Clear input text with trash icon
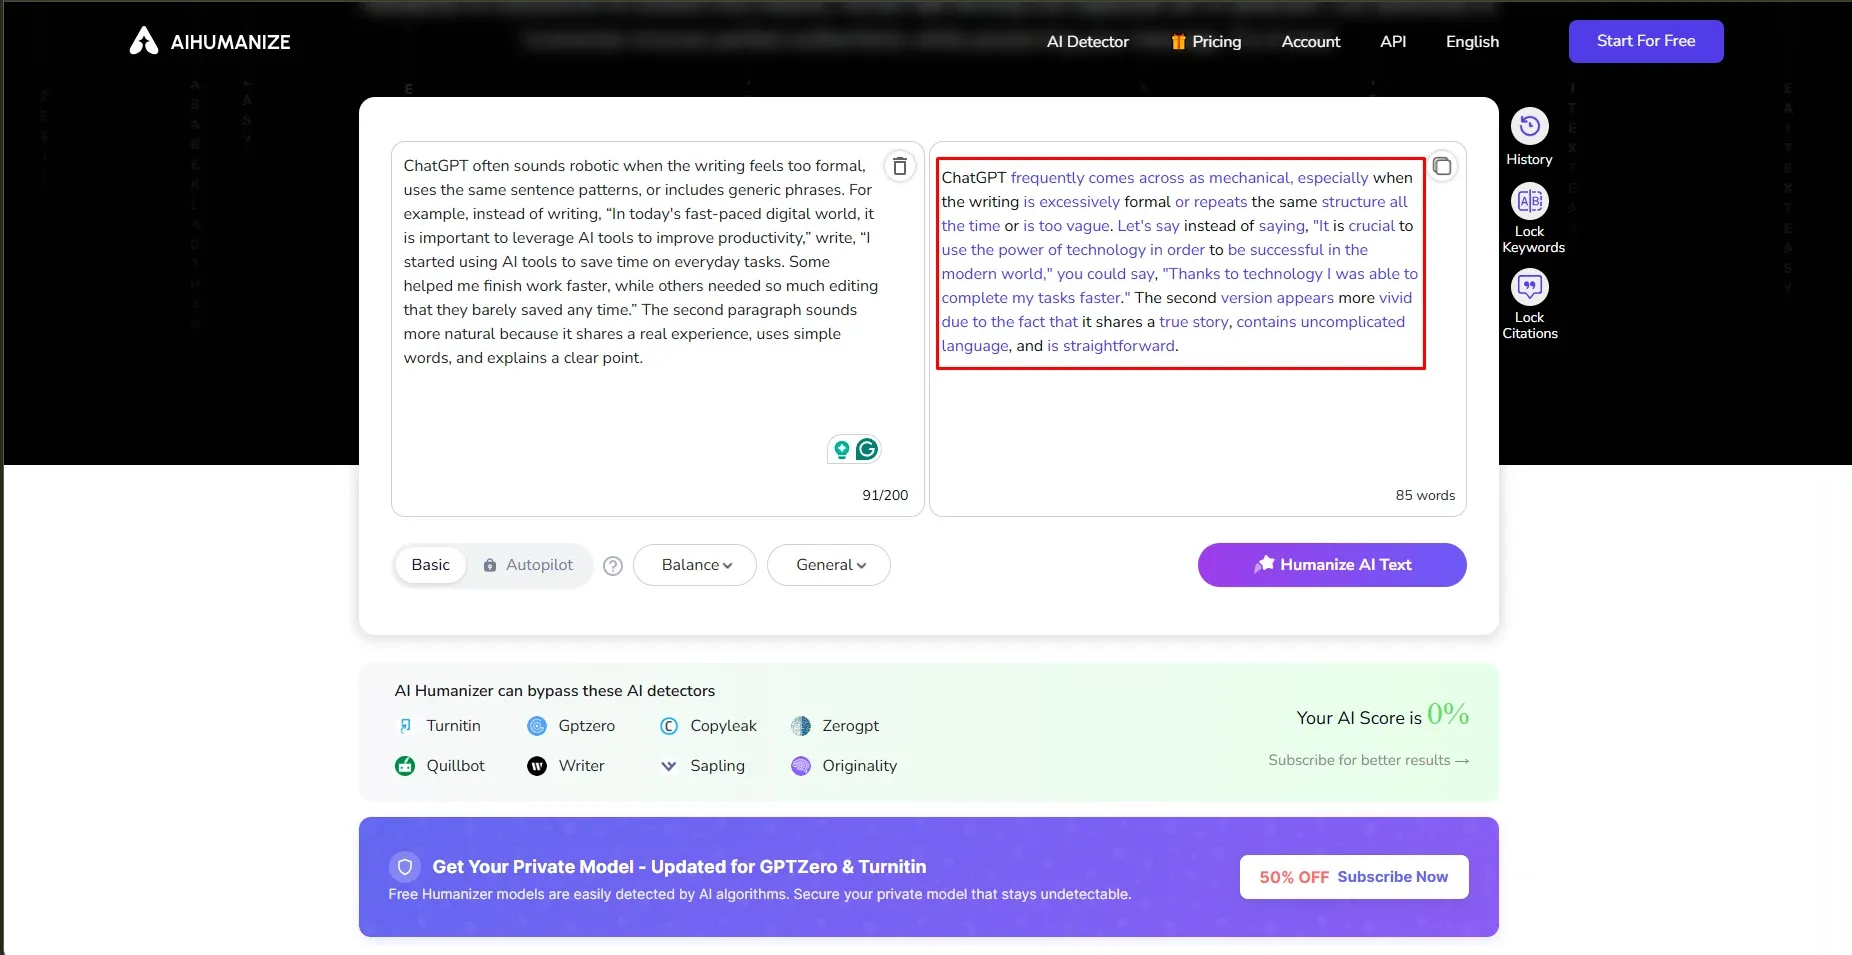 tap(900, 166)
